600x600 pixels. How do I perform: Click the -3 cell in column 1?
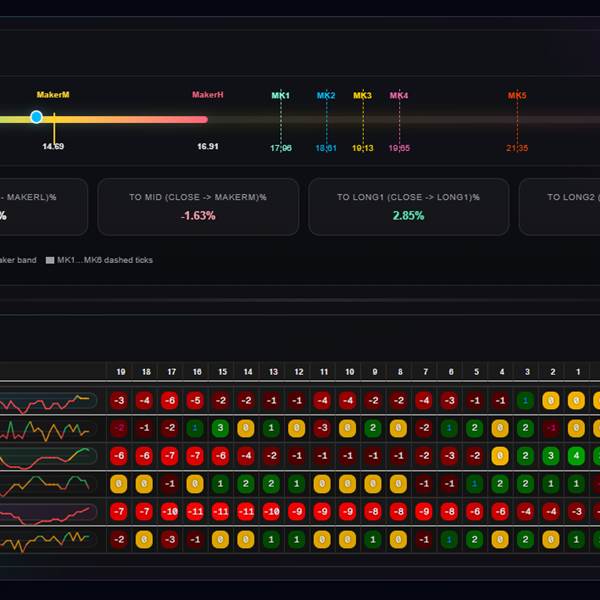[x=576, y=512]
